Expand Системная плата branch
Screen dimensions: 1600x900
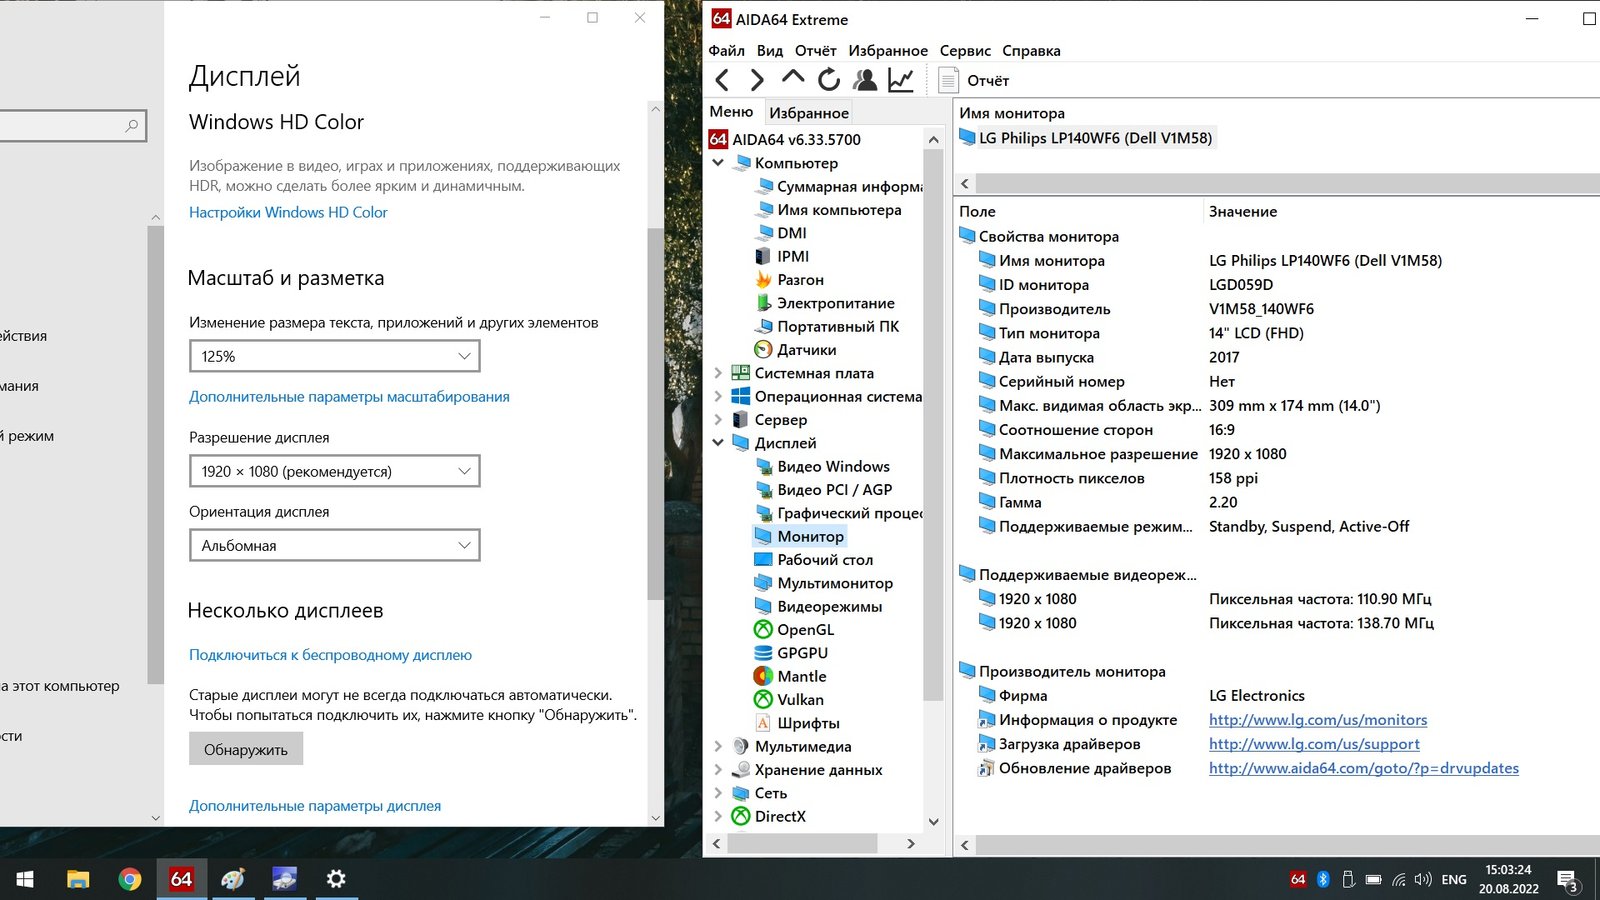pyautogui.click(x=718, y=373)
